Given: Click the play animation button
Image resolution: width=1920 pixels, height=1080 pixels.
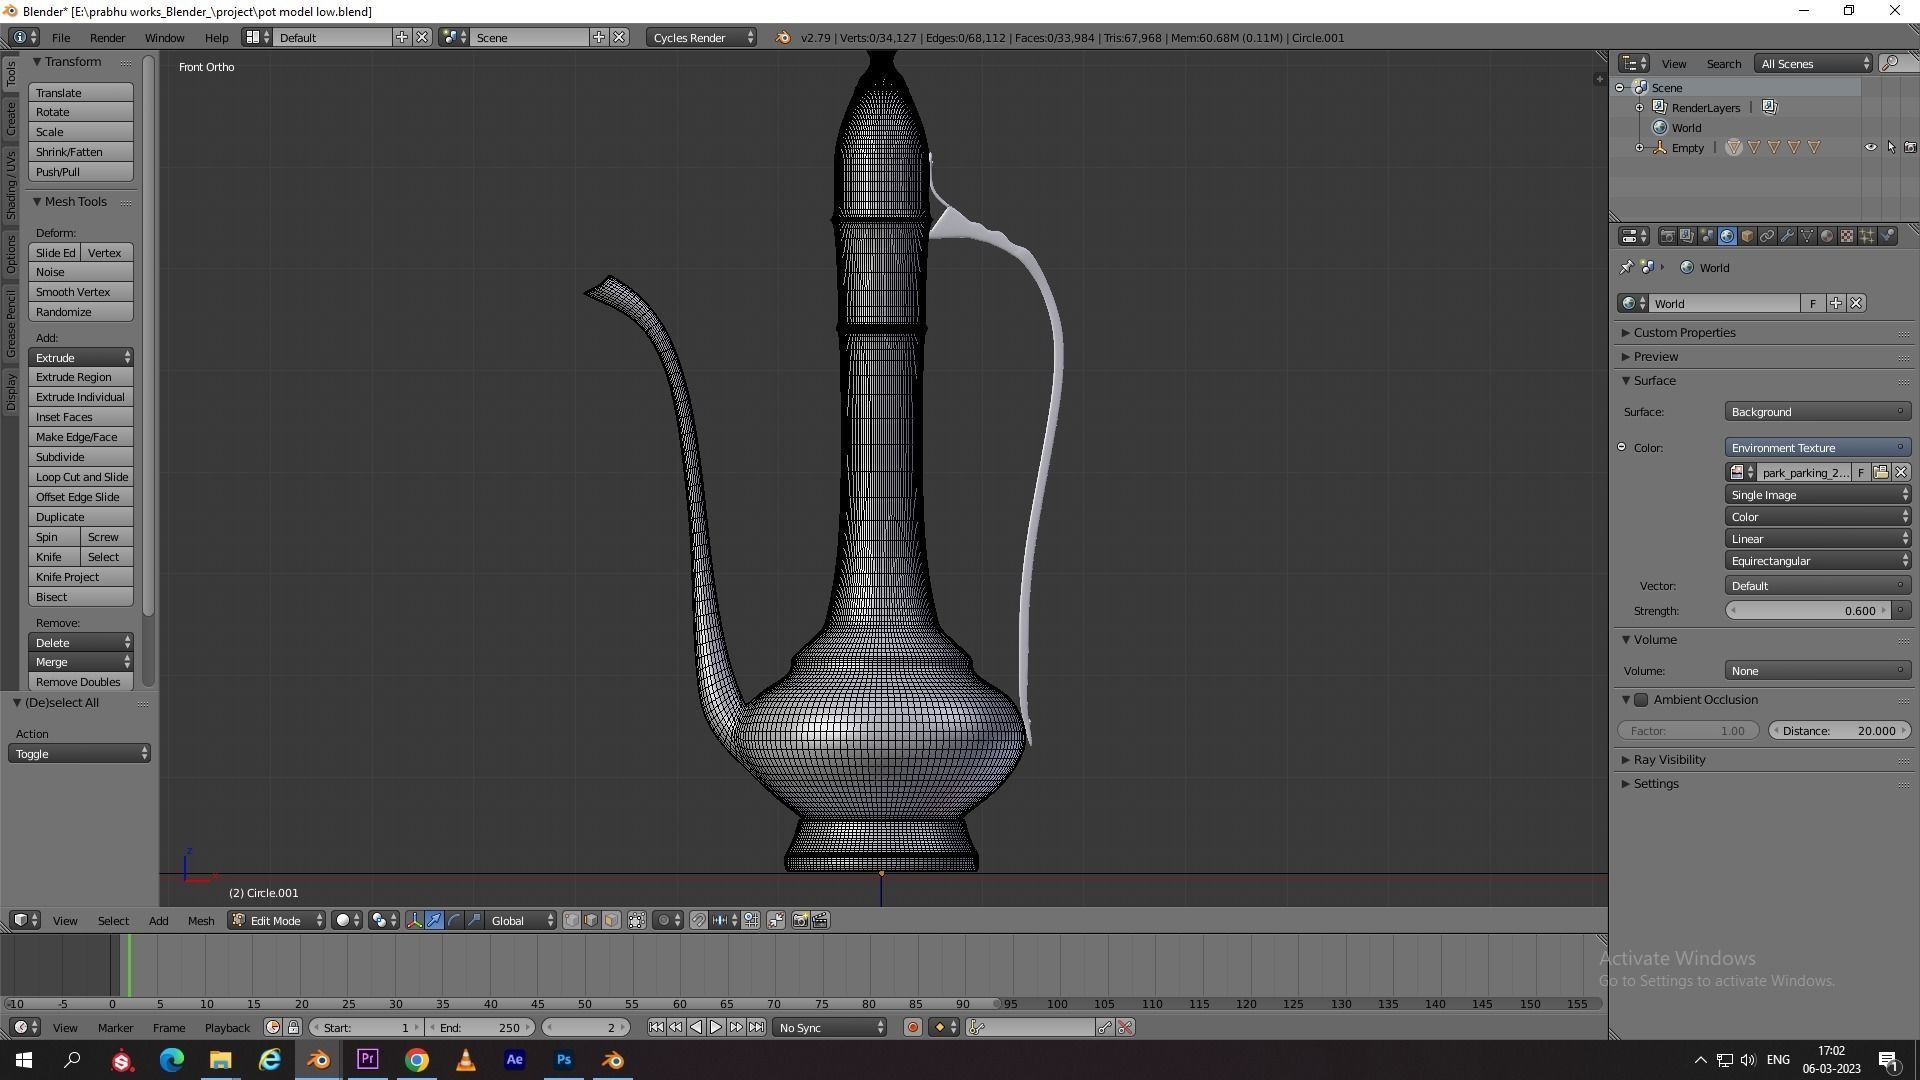Looking at the screenshot, I should click(716, 1027).
